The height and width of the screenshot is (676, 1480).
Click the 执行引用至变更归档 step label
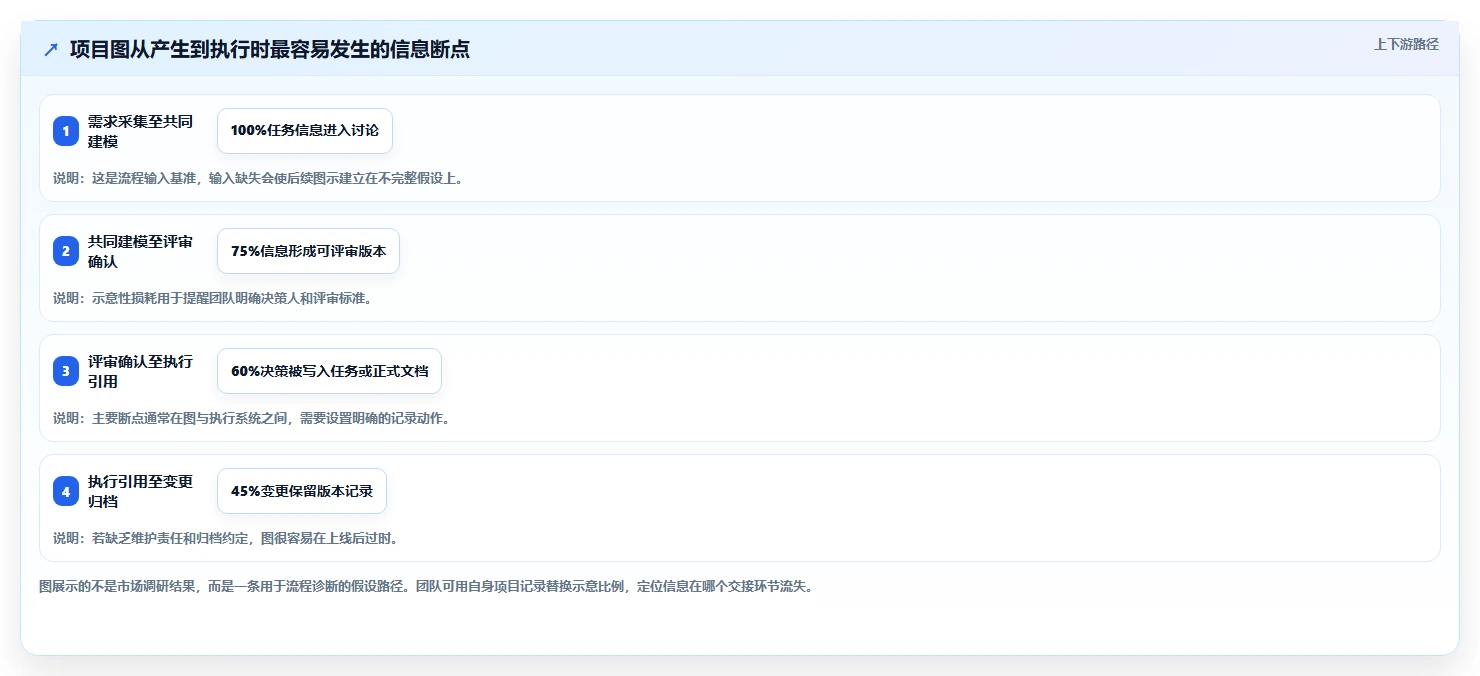141,491
